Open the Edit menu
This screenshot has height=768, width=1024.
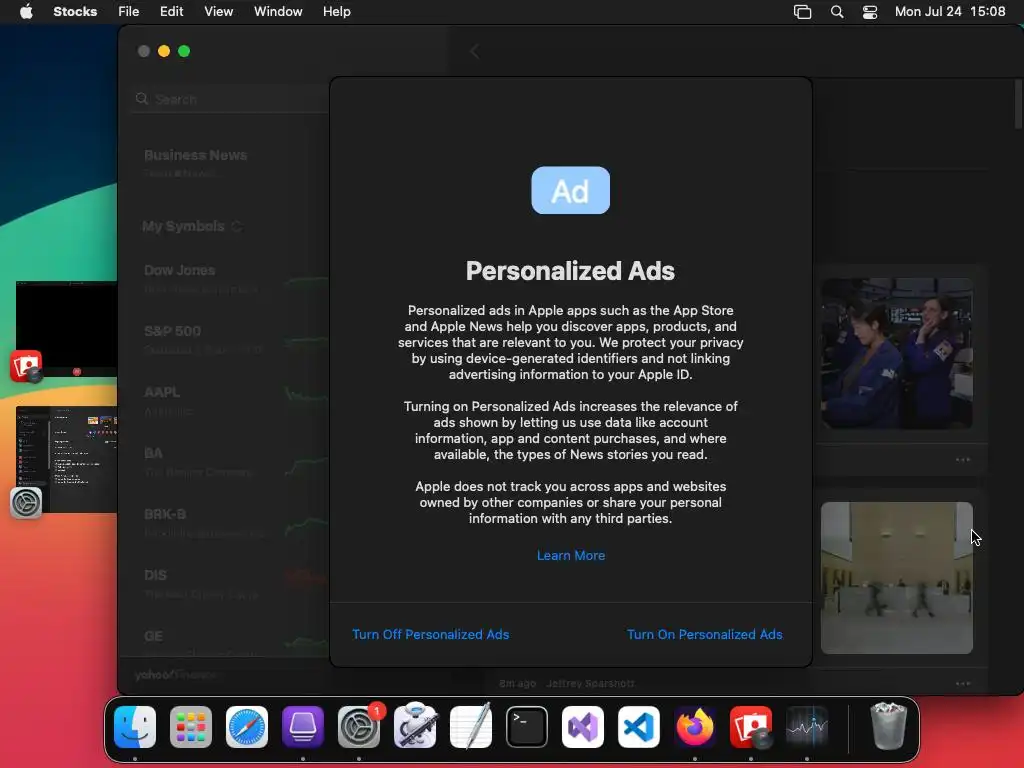[x=171, y=12]
